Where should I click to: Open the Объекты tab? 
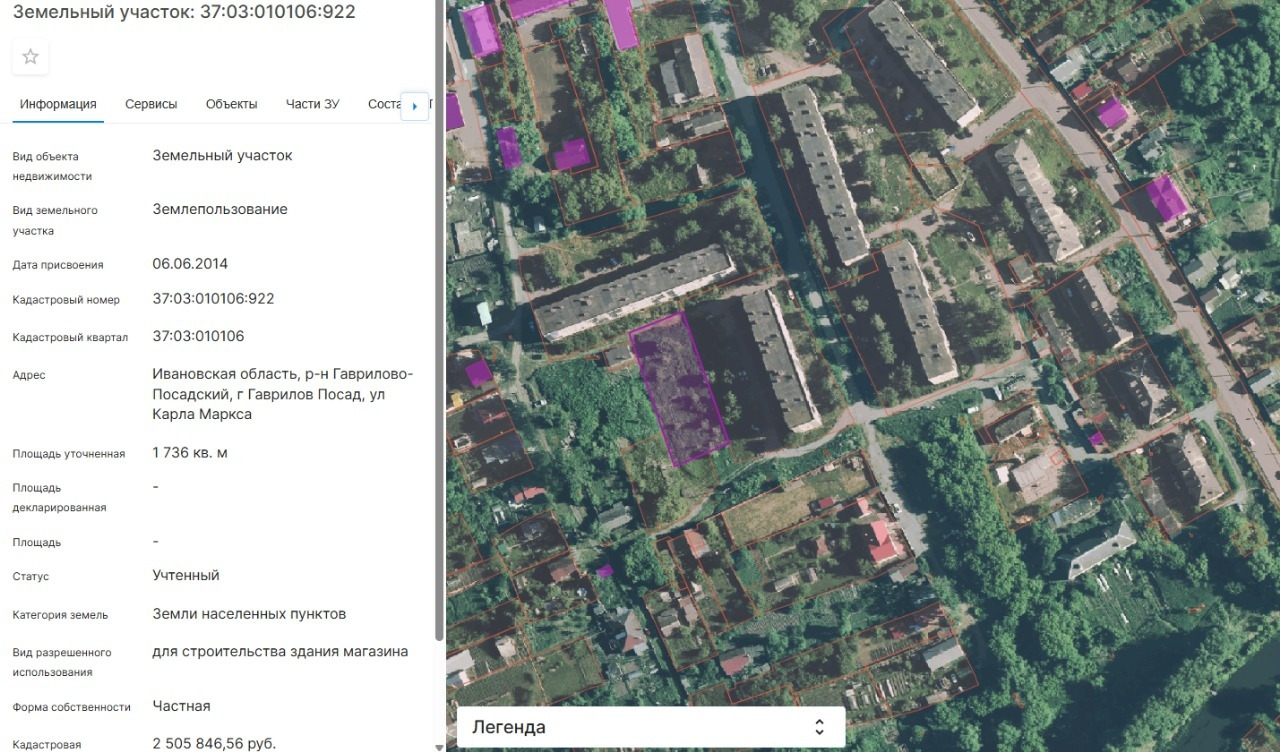[x=231, y=104]
